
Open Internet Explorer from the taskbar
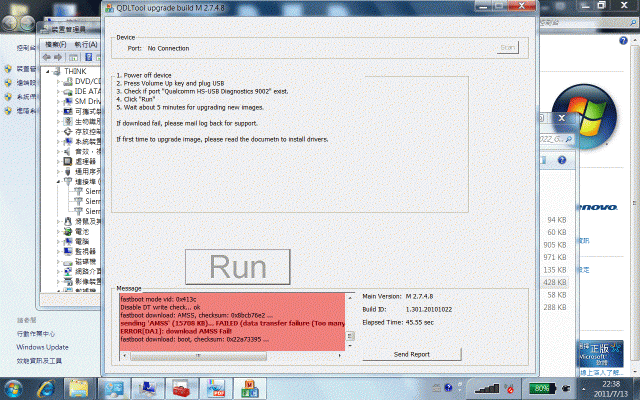(x=45, y=389)
